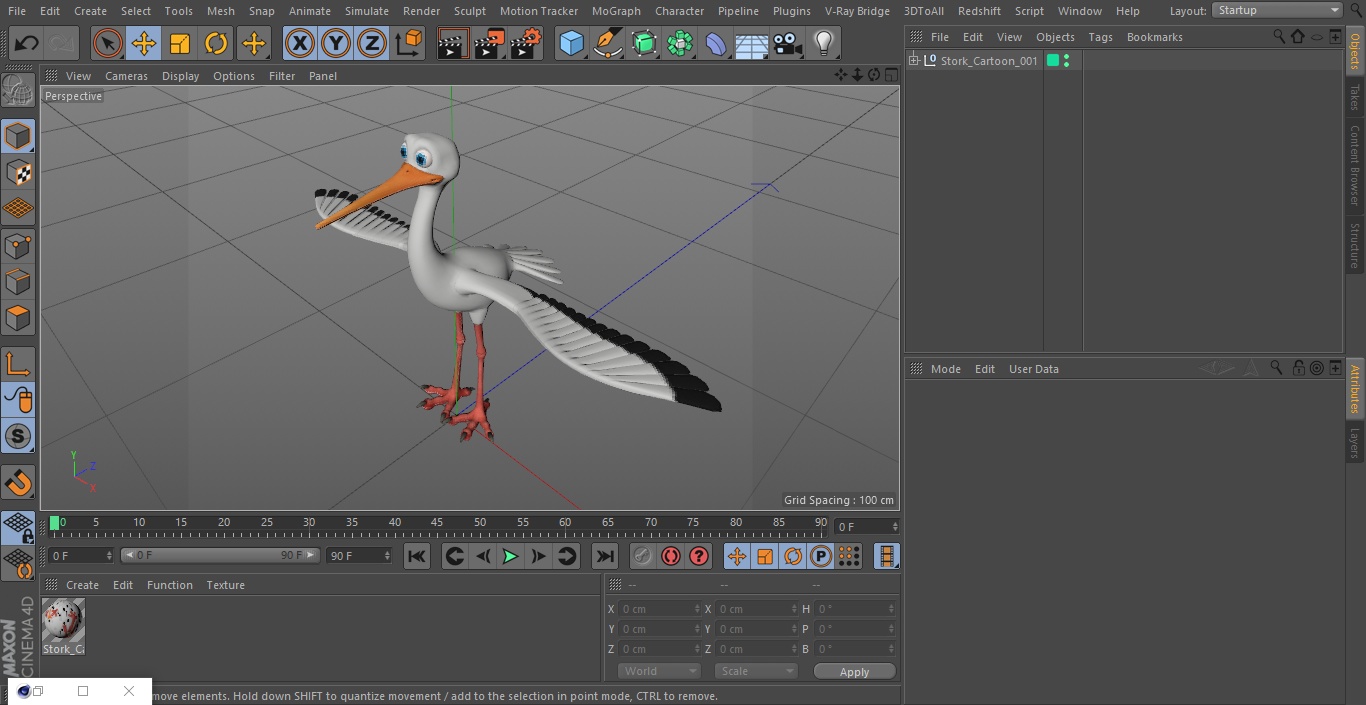Switch to Points mode

click(x=18, y=245)
